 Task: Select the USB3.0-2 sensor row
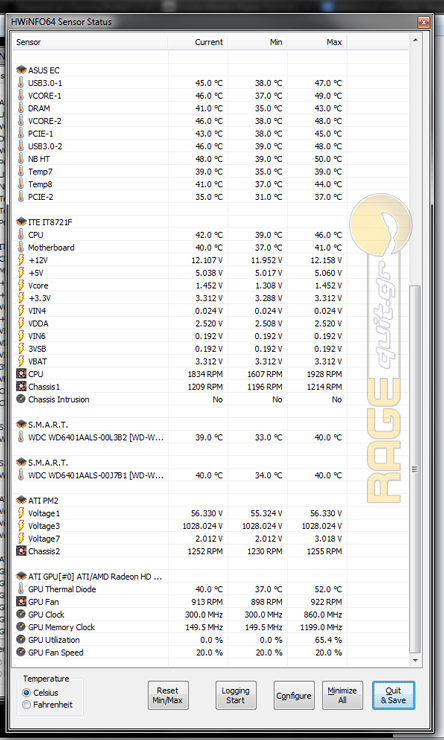point(180,146)
